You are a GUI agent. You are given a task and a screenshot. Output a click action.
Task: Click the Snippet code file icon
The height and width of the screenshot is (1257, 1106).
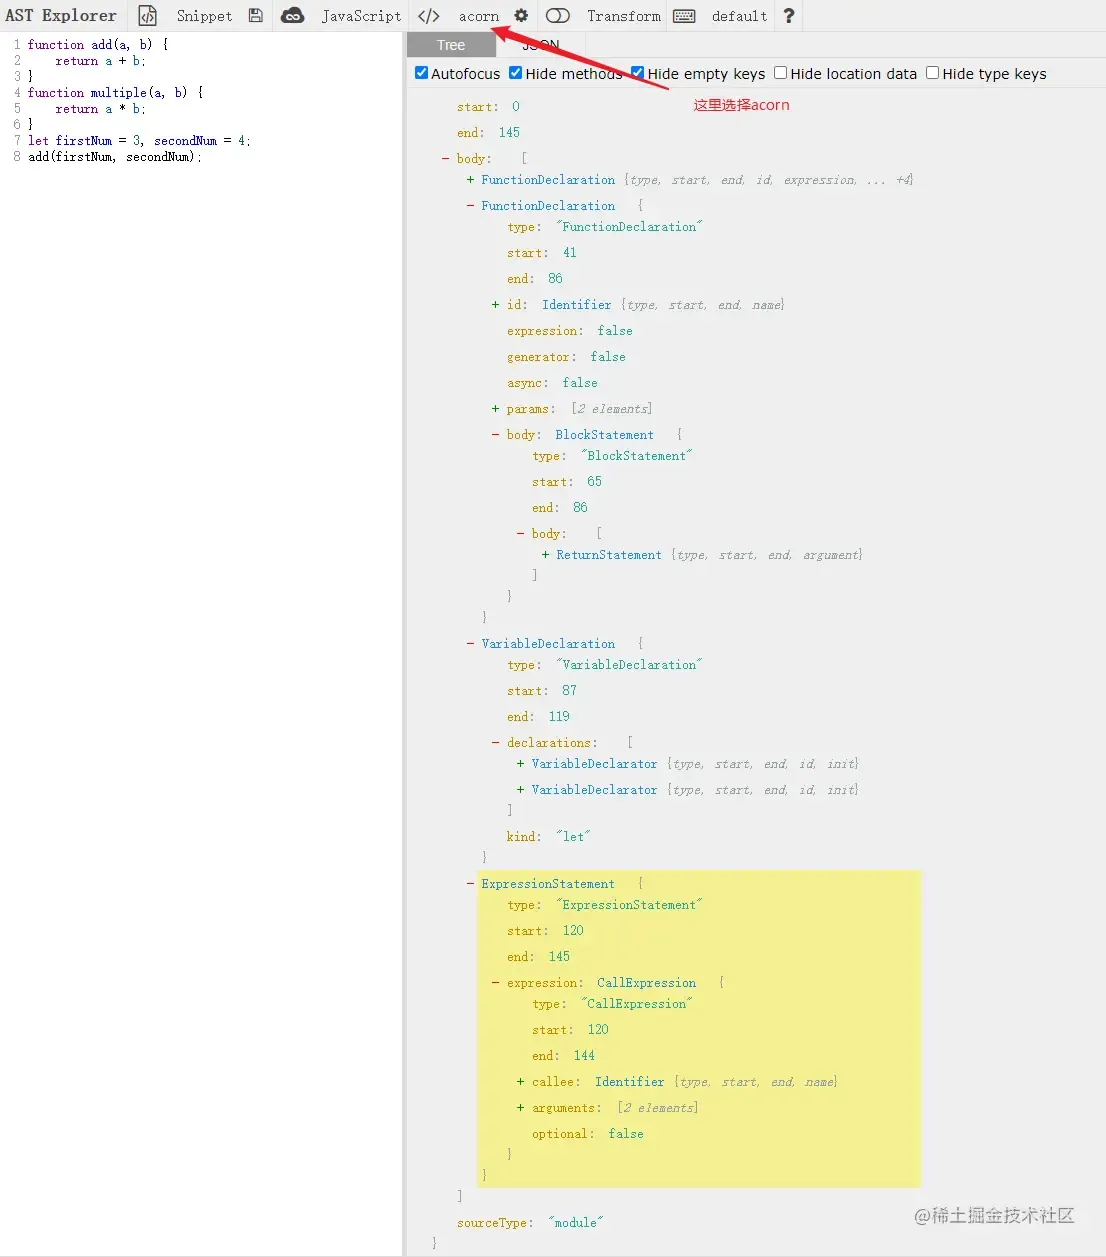click(148, 16)
